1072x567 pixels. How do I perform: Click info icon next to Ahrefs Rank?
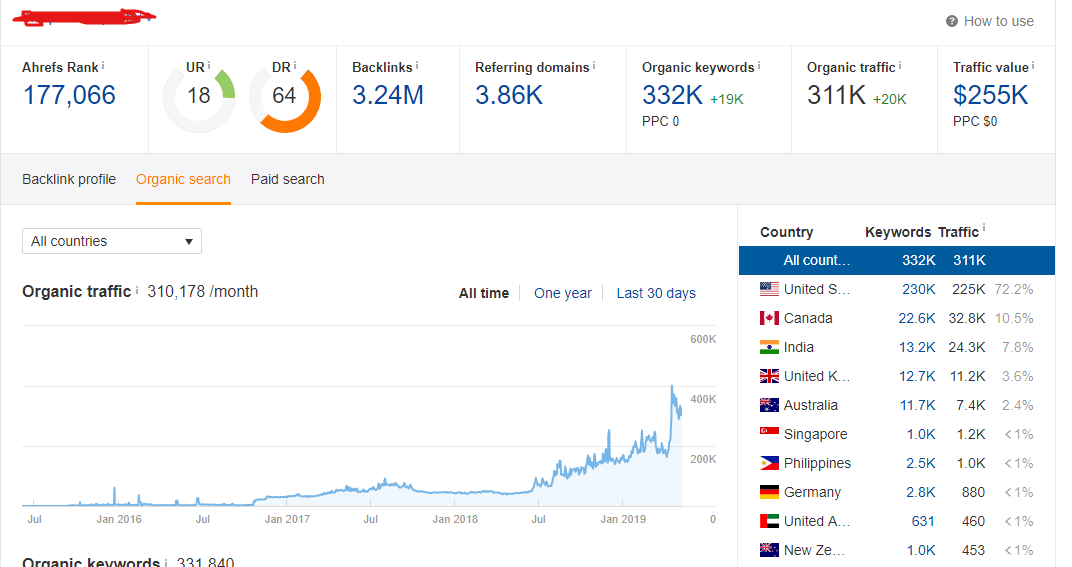103,66
